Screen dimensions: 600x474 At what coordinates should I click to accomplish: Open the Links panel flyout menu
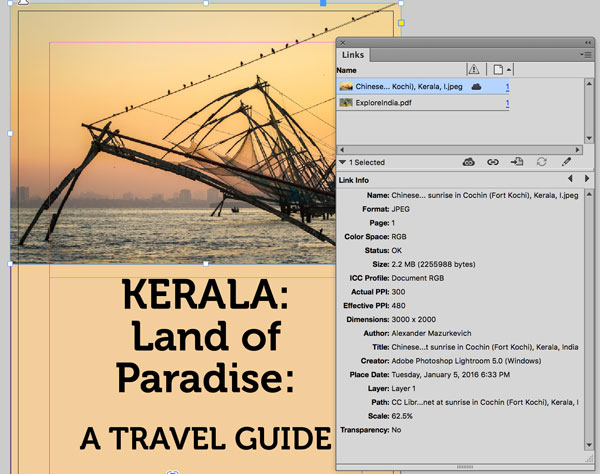pos(586,55)
